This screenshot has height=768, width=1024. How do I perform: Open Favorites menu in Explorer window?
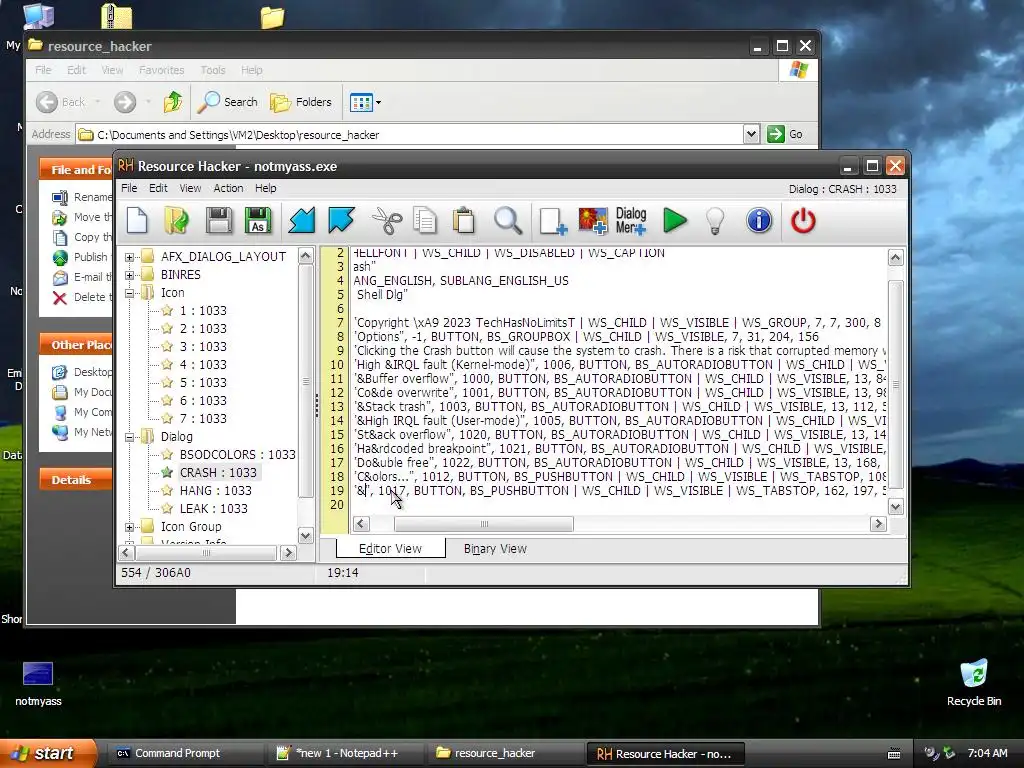(161, 70)
